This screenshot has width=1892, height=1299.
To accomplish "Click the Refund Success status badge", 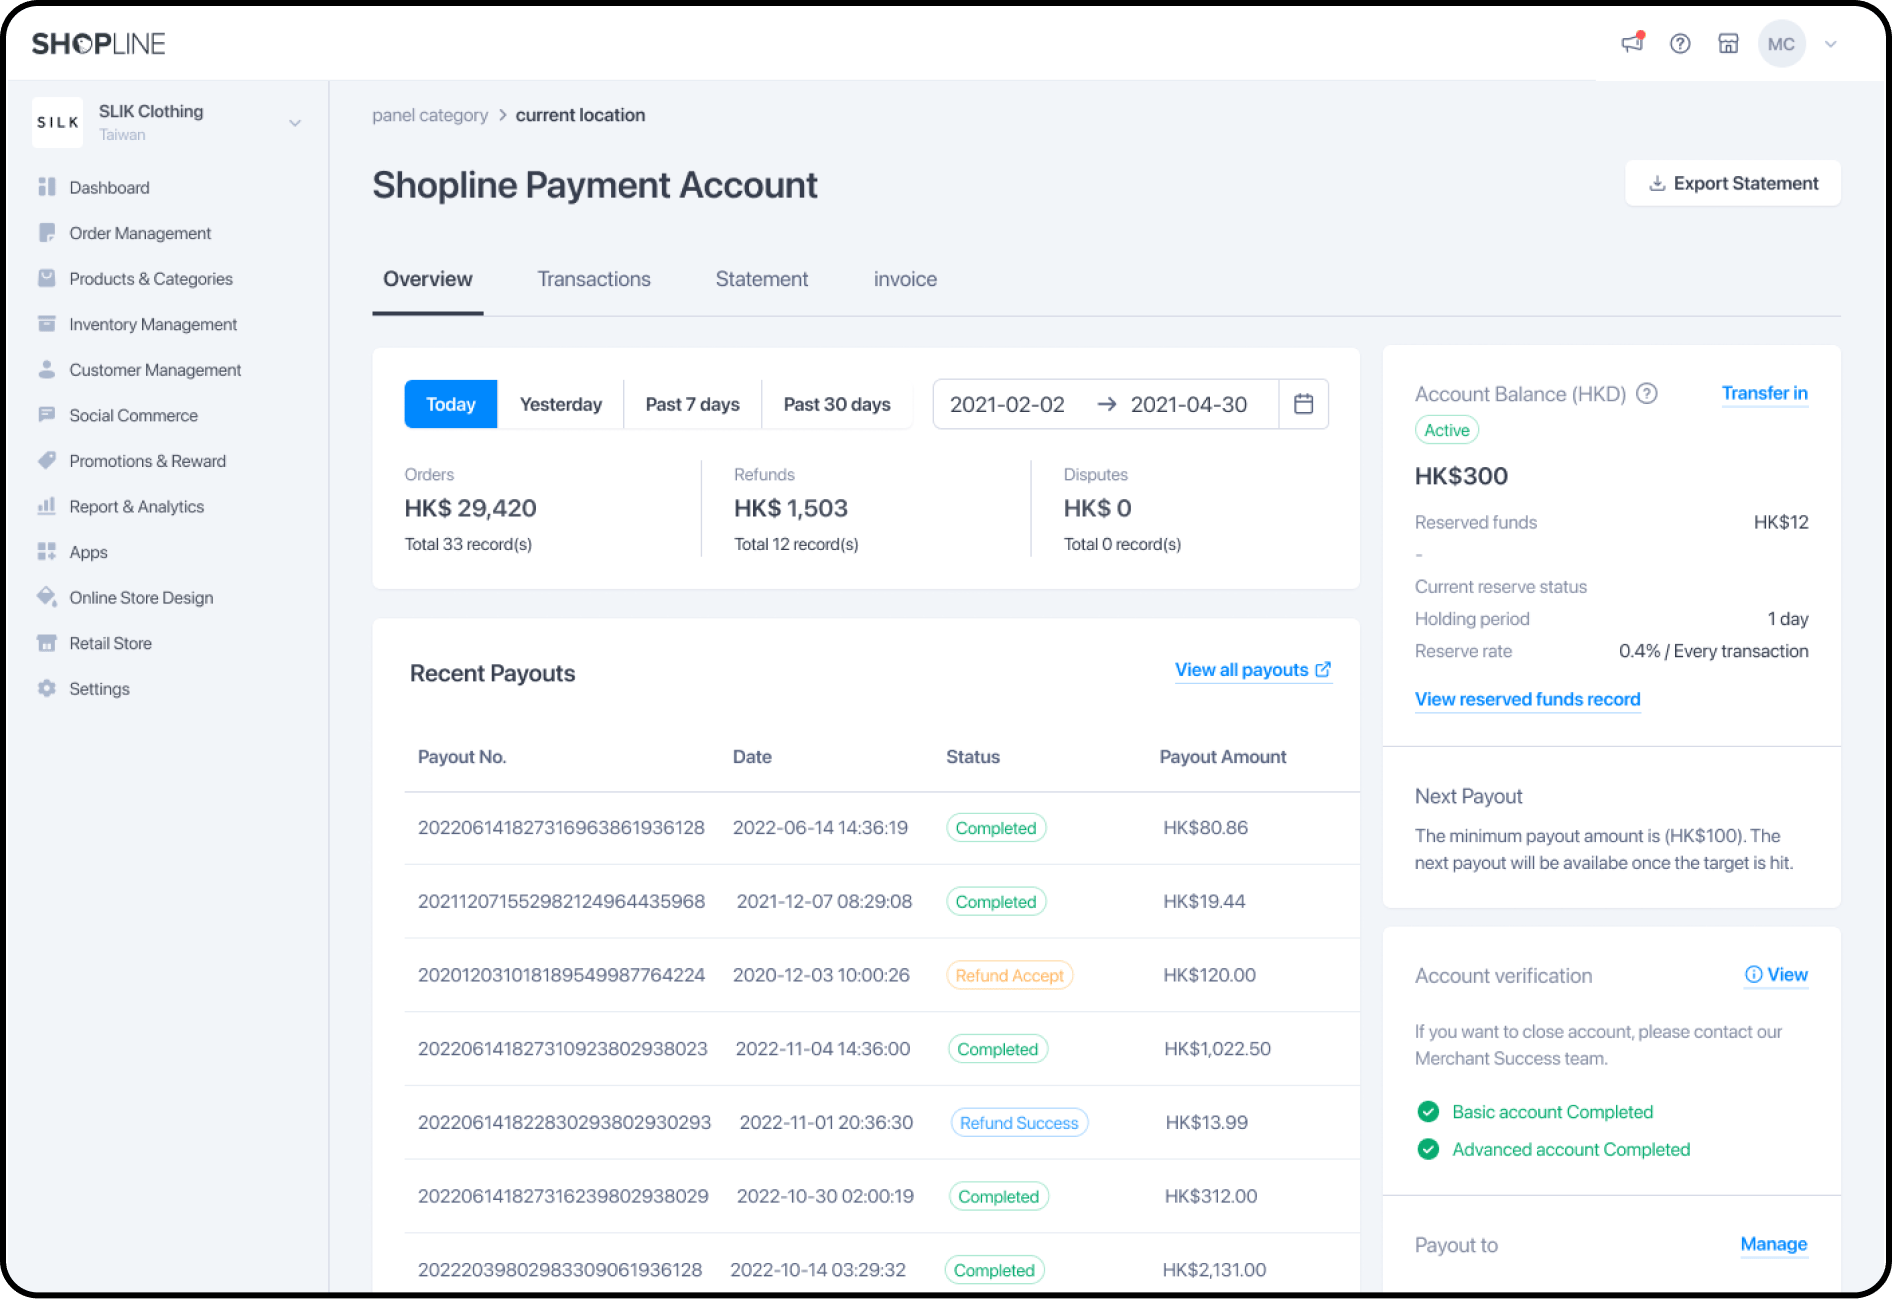I will 1019,1123.
